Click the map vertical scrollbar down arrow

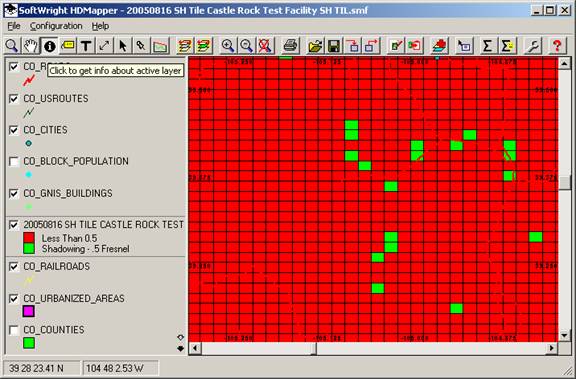565,335
